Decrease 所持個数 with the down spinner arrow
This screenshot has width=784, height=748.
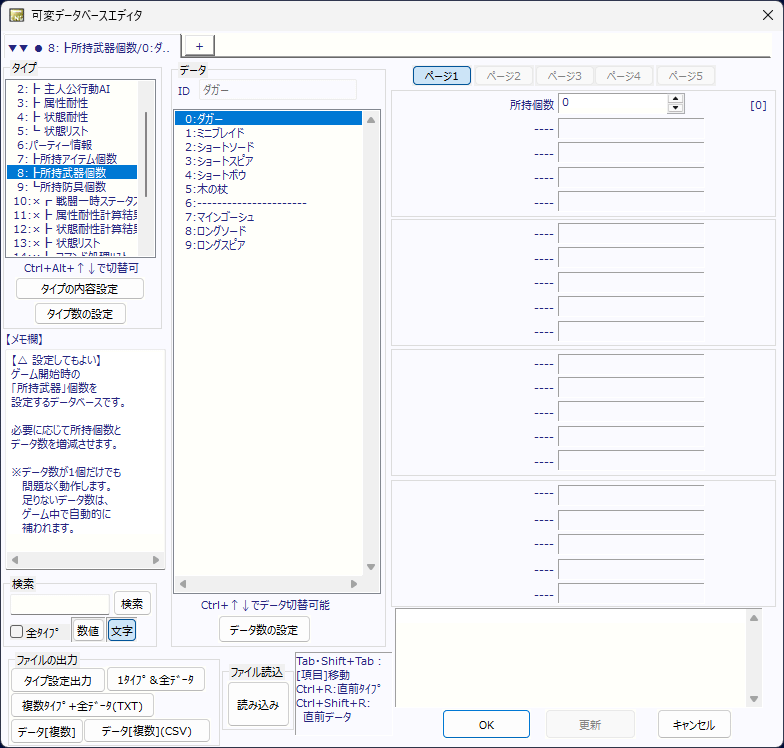676,108
